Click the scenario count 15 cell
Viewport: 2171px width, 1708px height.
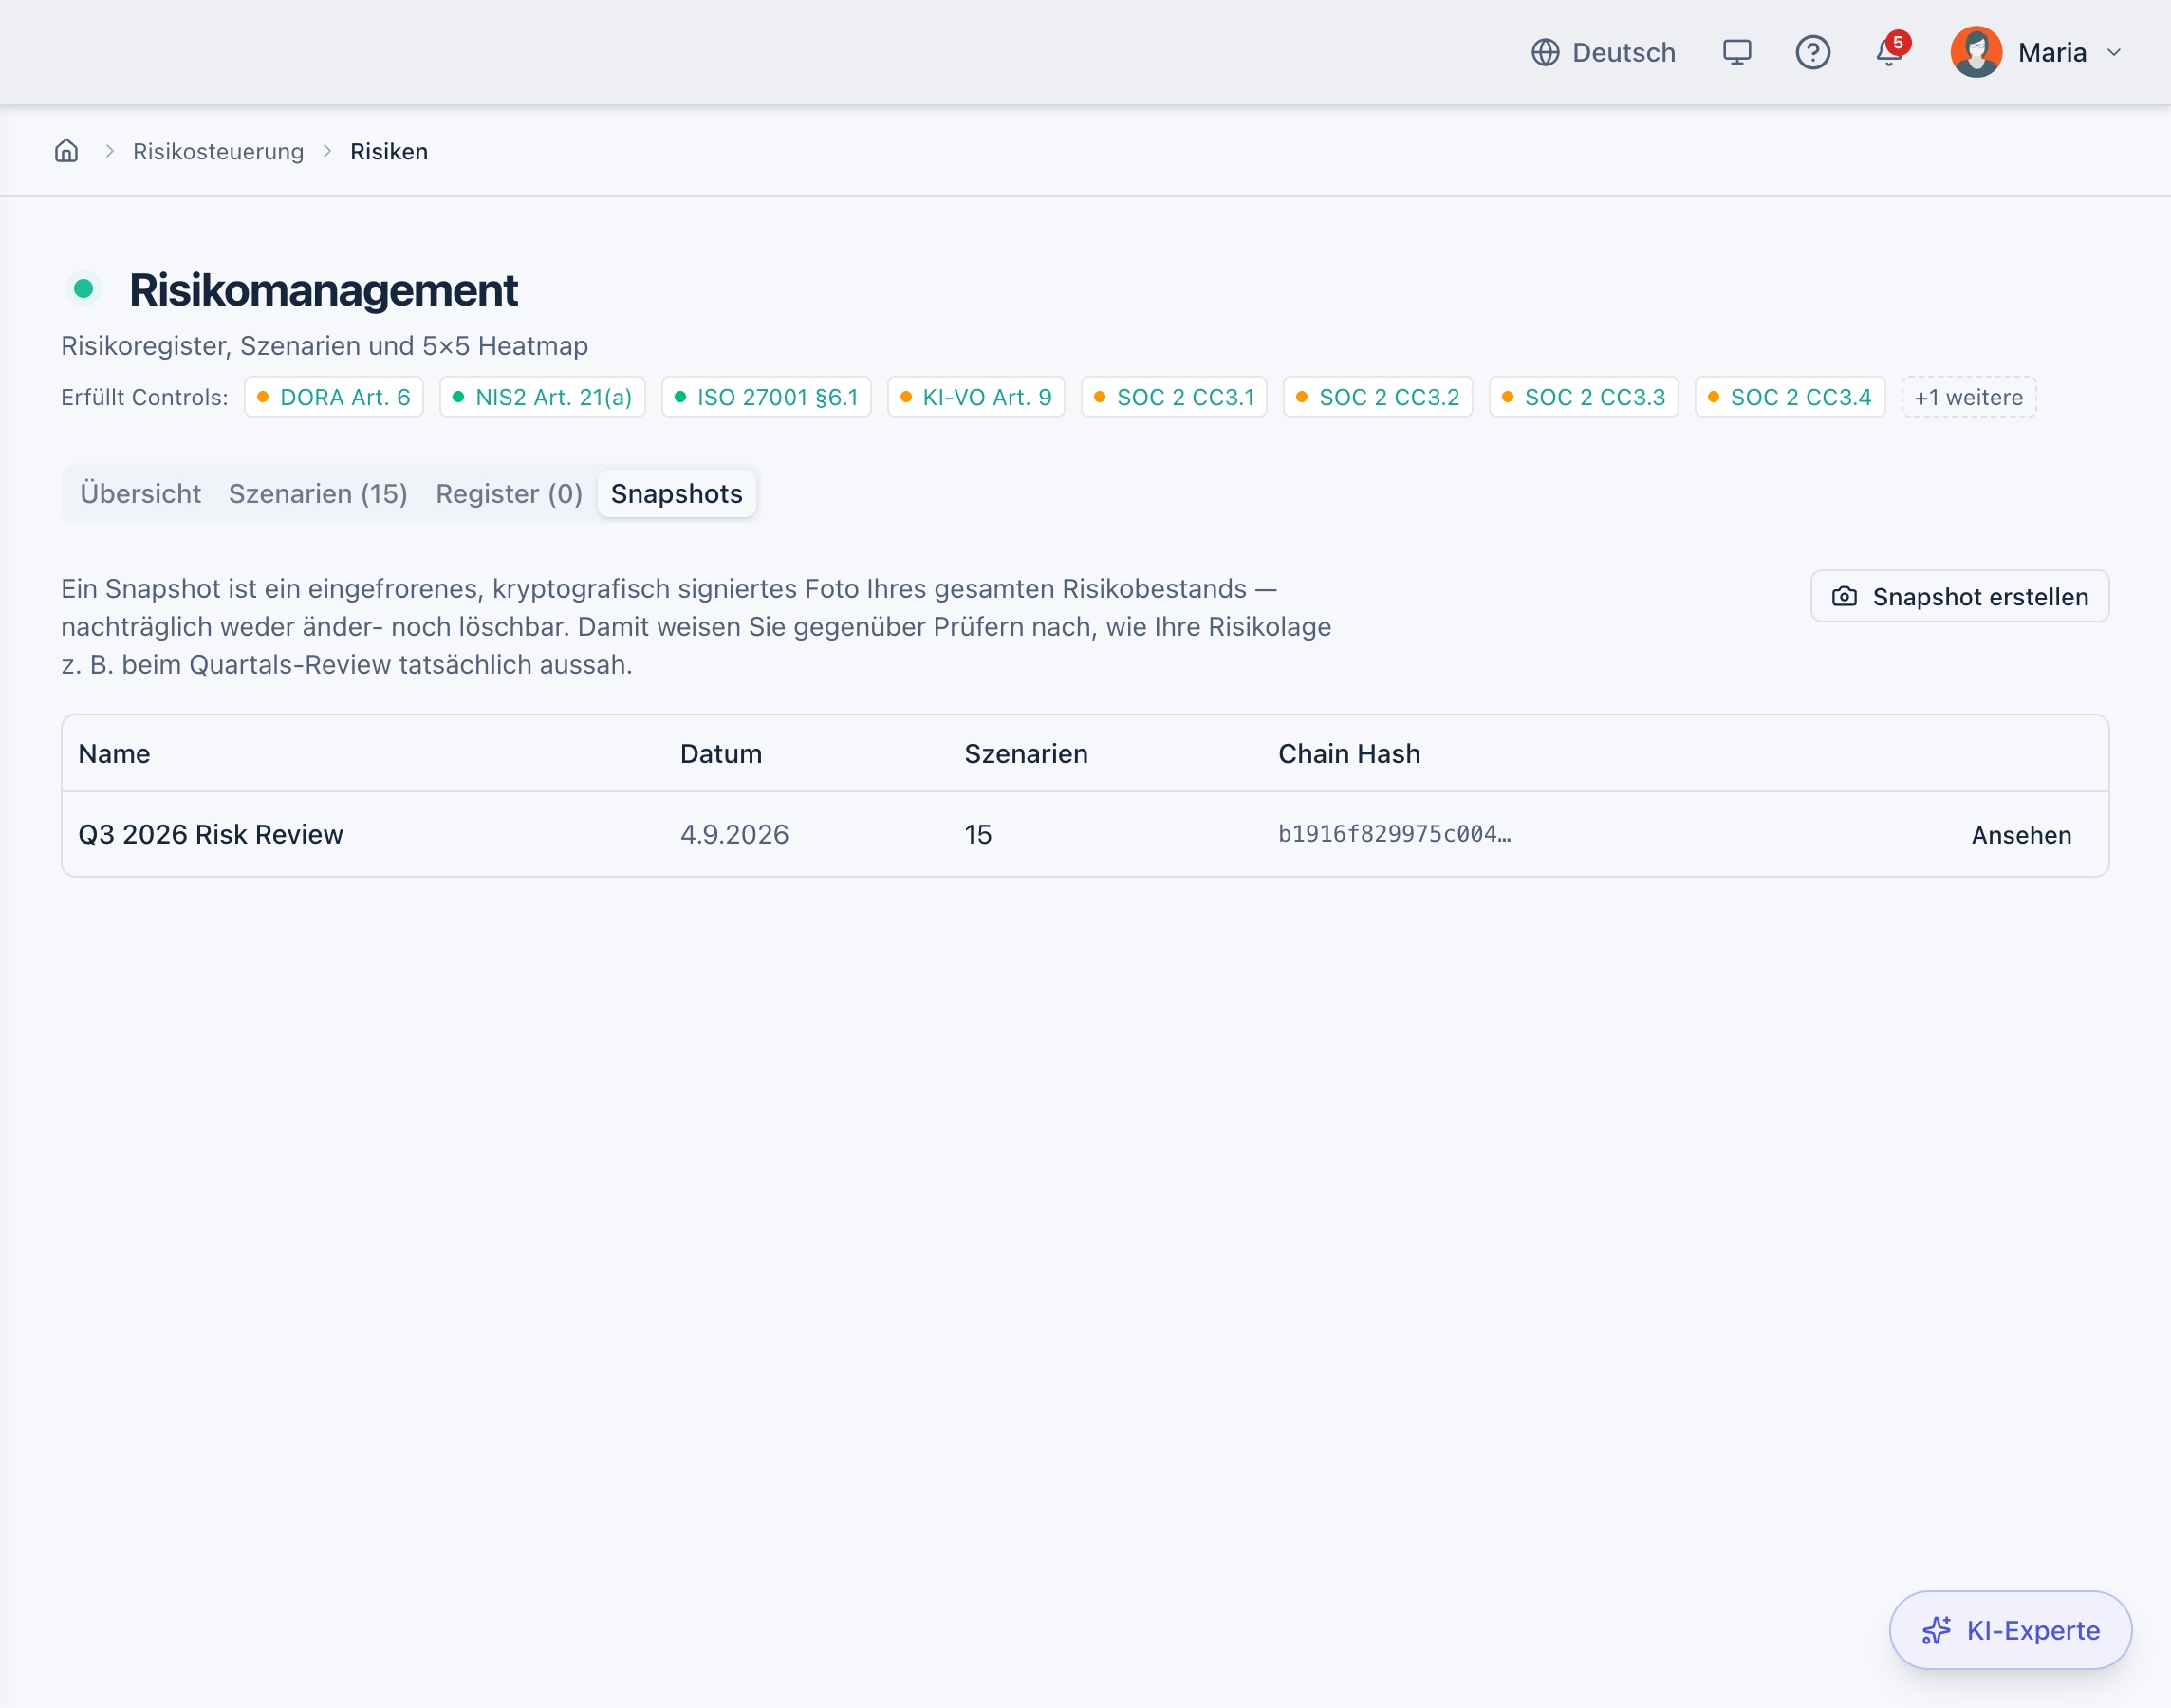(978, 834)
